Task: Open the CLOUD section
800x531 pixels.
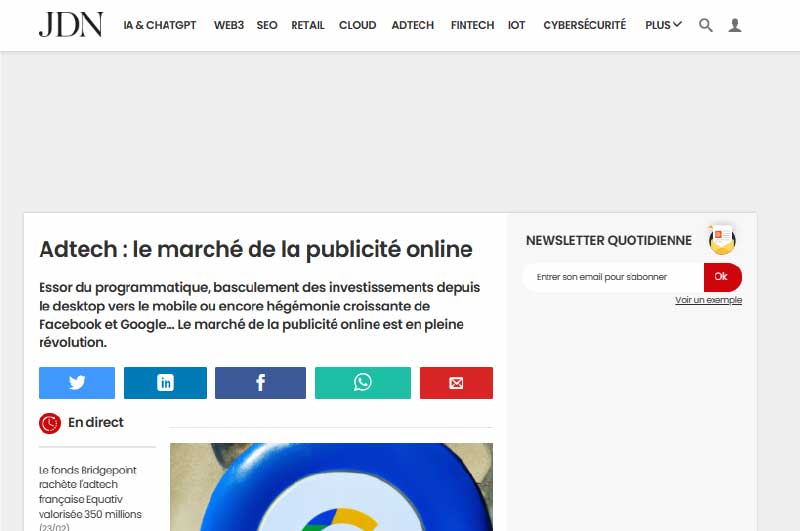Action: pyautogui.click(x=357, y=25)
